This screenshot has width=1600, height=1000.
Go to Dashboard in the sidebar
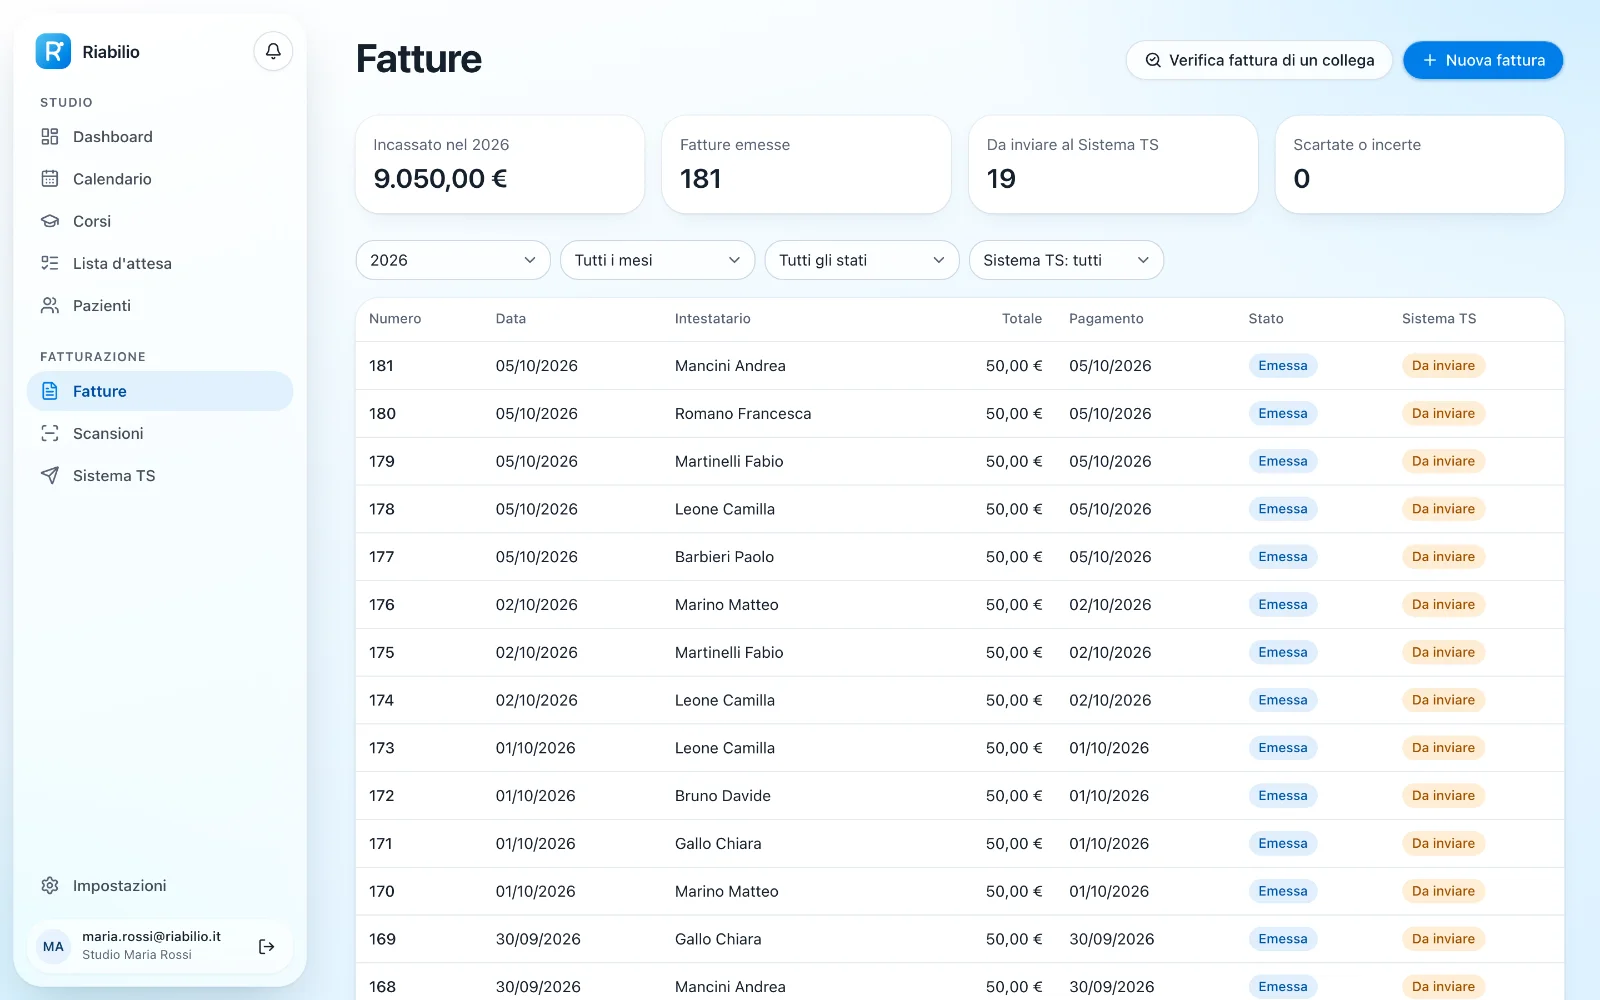(x=160, y=137)
